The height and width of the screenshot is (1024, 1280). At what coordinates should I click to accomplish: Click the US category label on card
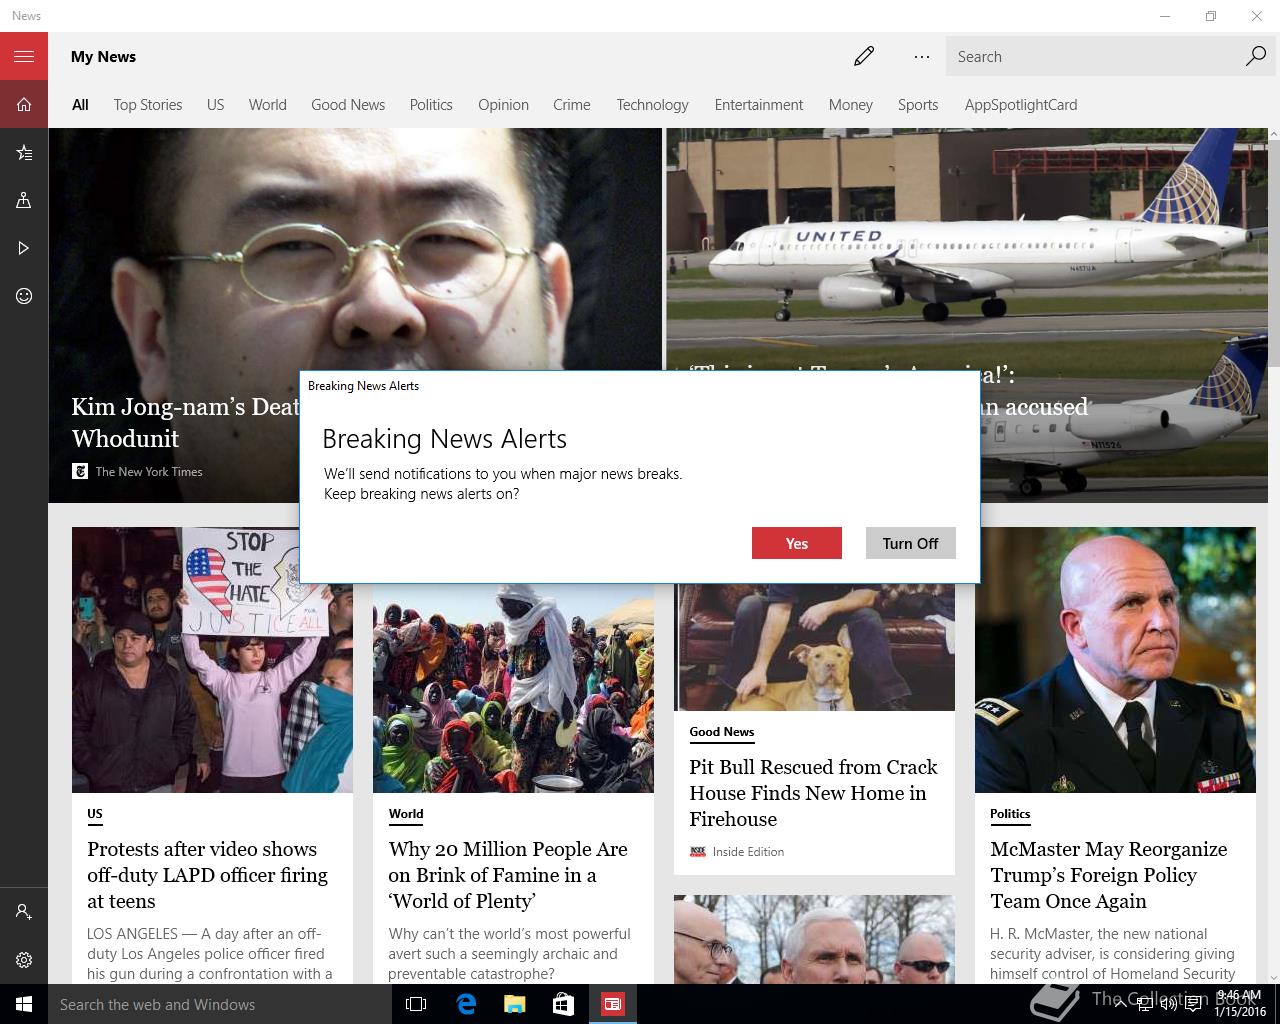coord(95,814)
